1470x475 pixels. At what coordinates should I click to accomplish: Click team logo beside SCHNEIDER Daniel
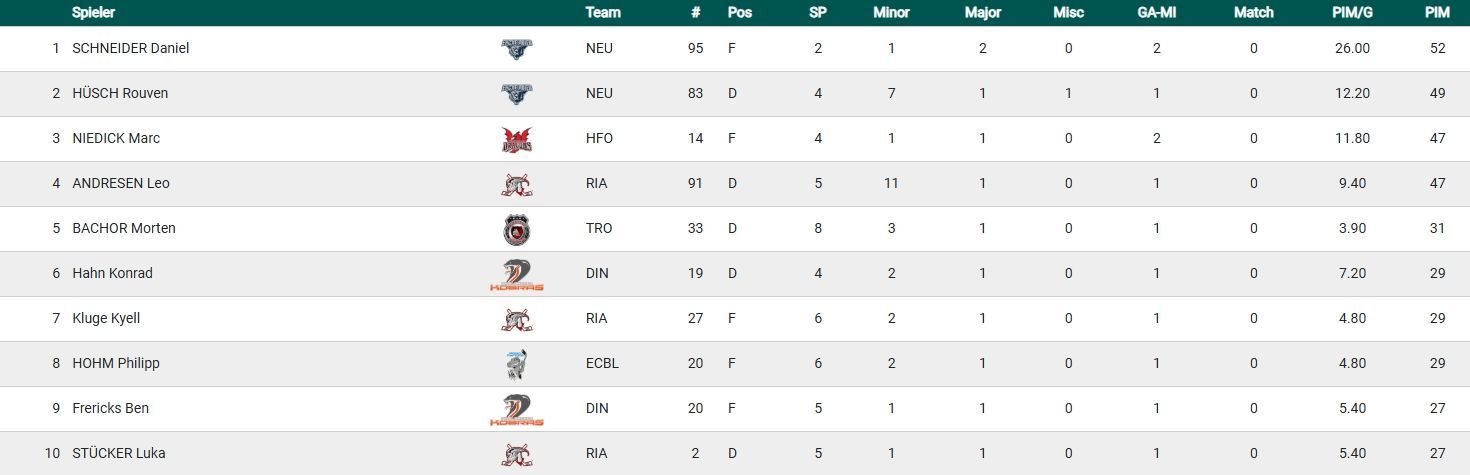point(516,49)
